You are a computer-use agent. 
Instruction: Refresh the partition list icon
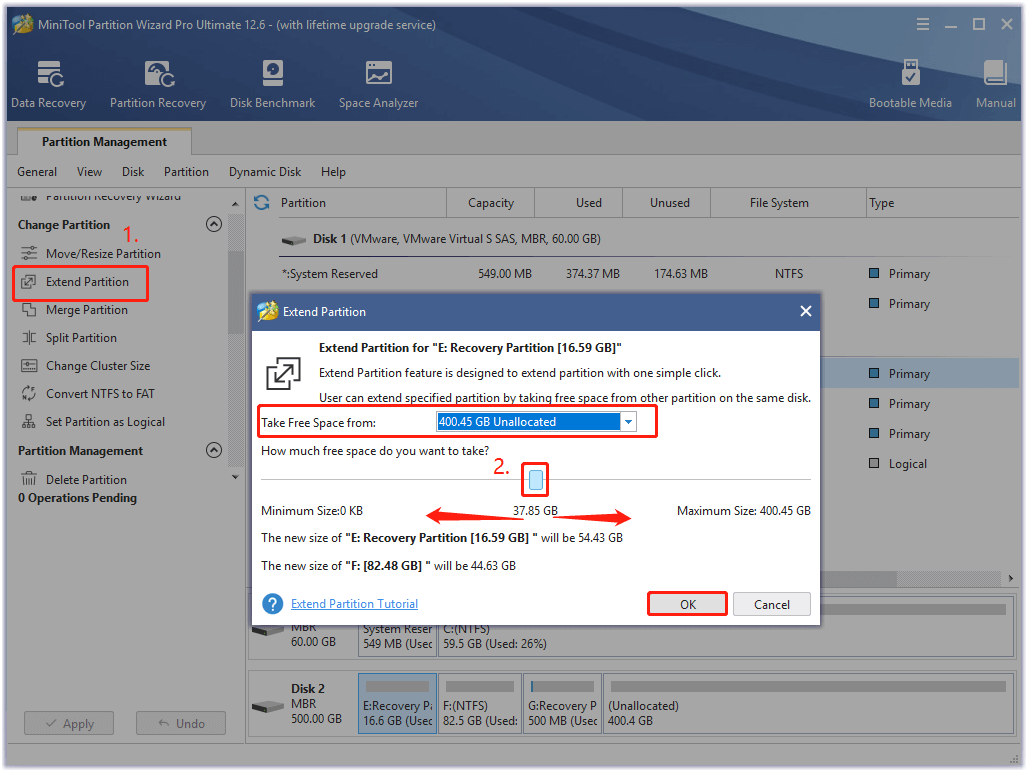click(x=262, y=203)
